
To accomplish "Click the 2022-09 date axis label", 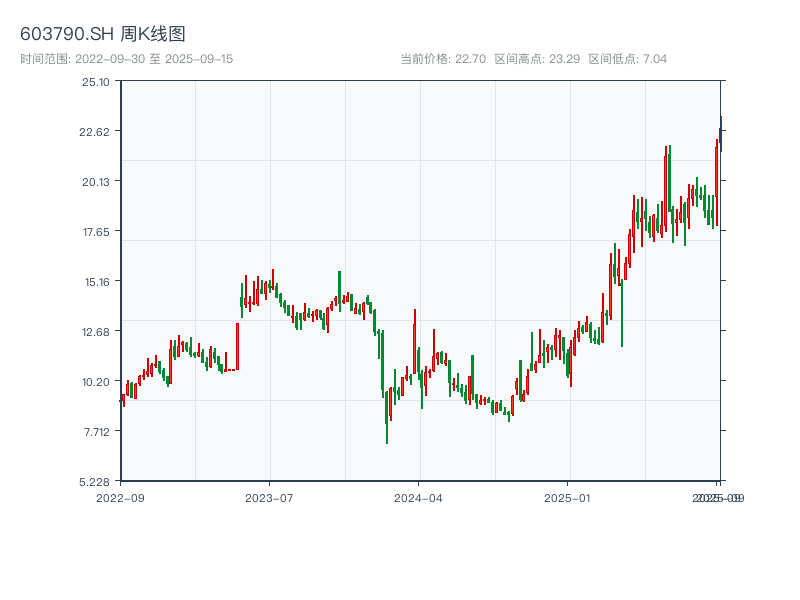I will click(x=120, y=497).
